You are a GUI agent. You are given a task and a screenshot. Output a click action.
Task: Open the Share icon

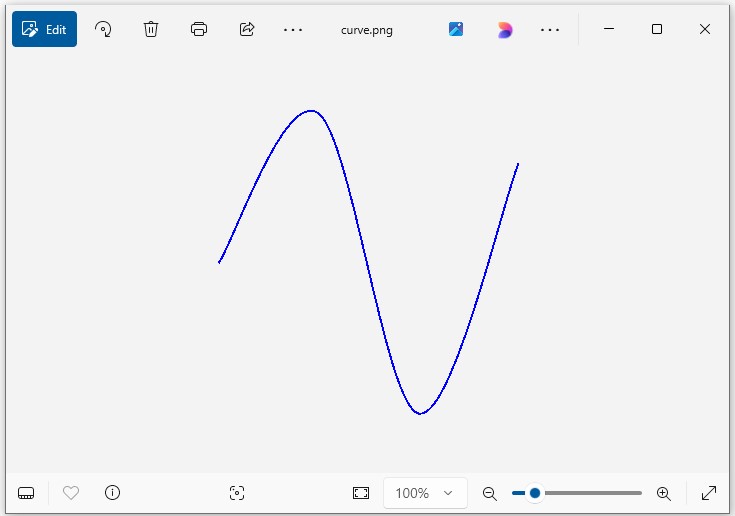click(247, 29)
